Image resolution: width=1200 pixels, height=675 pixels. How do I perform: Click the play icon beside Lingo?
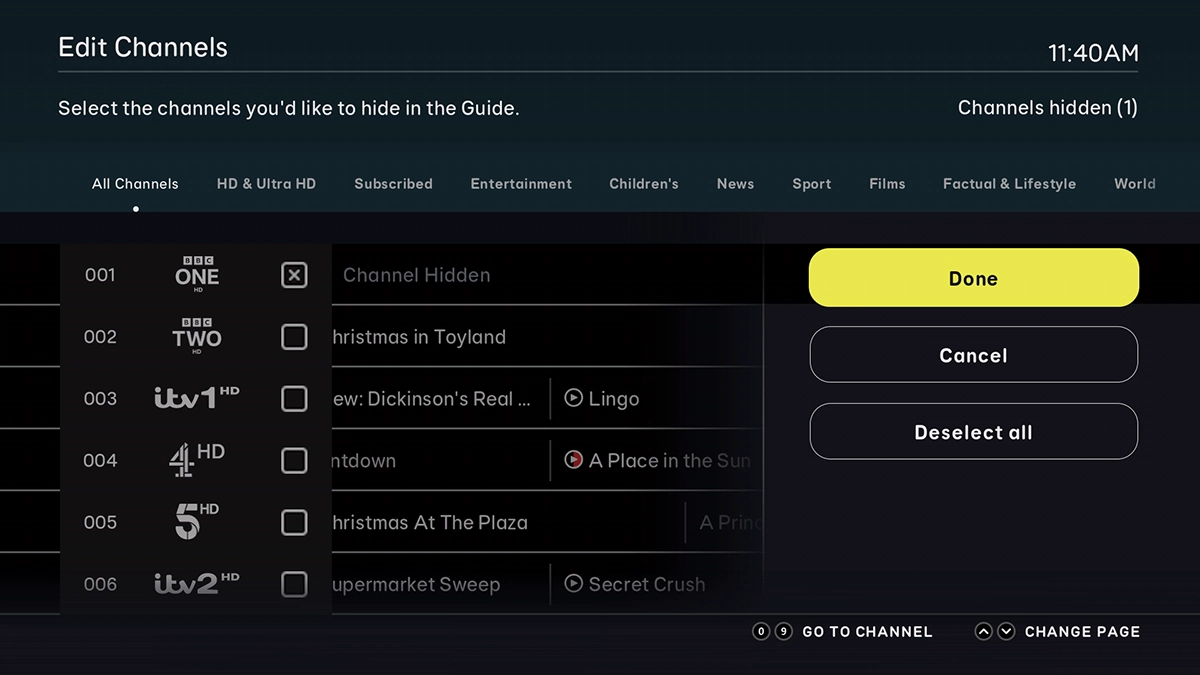click(x=574, y=399)
